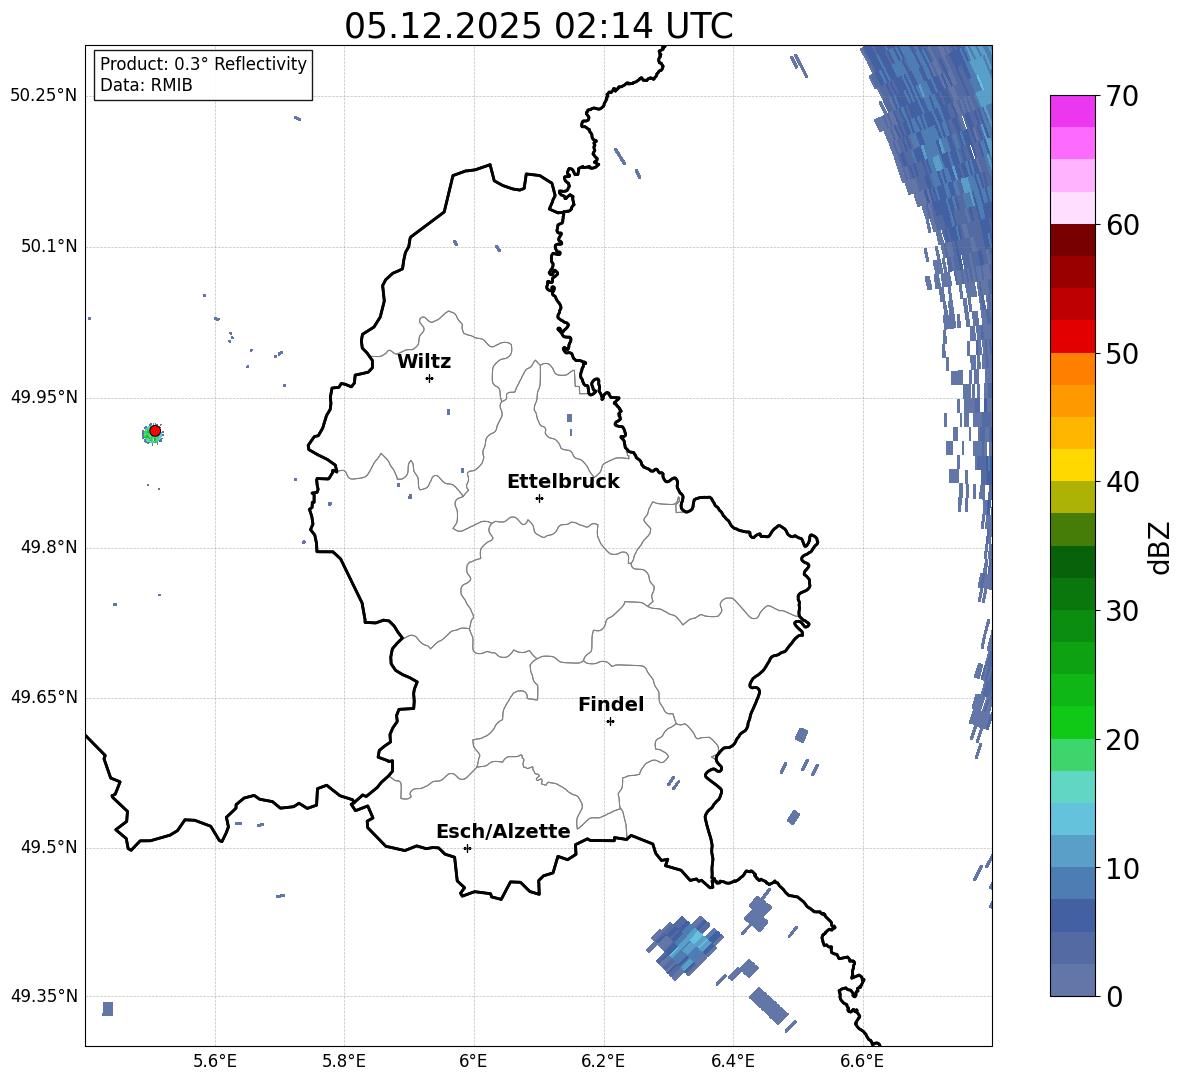
Task: Select the magenta swatch at top of colorbar
Action: click(1072, 110)
